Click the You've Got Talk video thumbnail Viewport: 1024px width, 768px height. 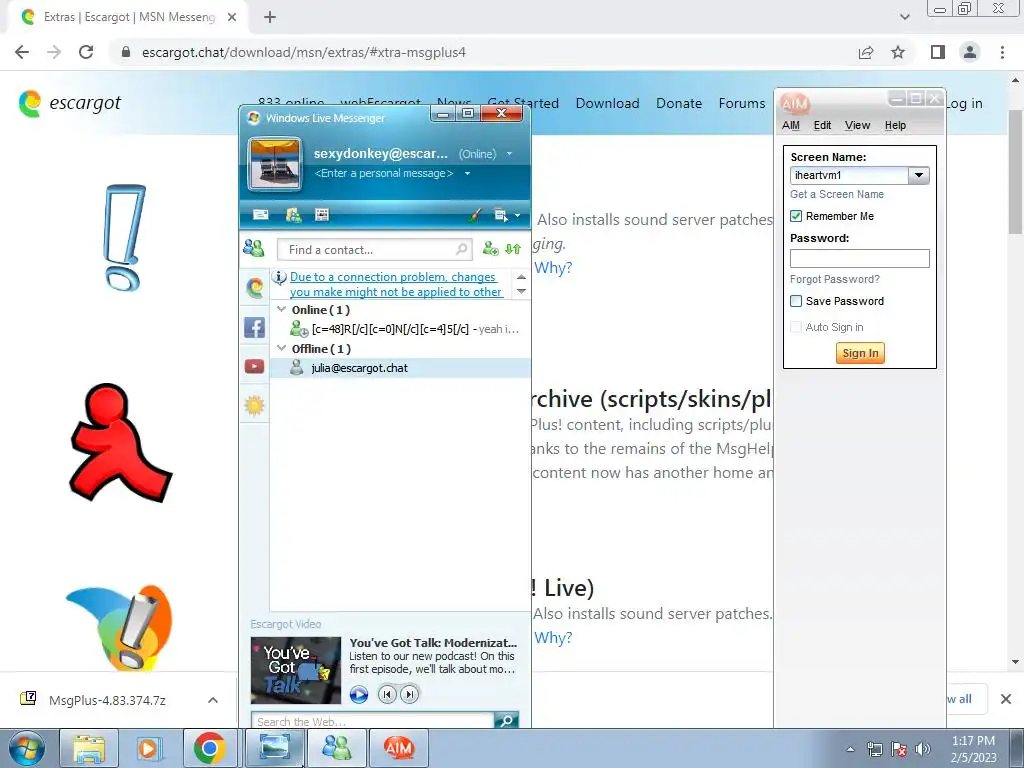click(296, 670)
